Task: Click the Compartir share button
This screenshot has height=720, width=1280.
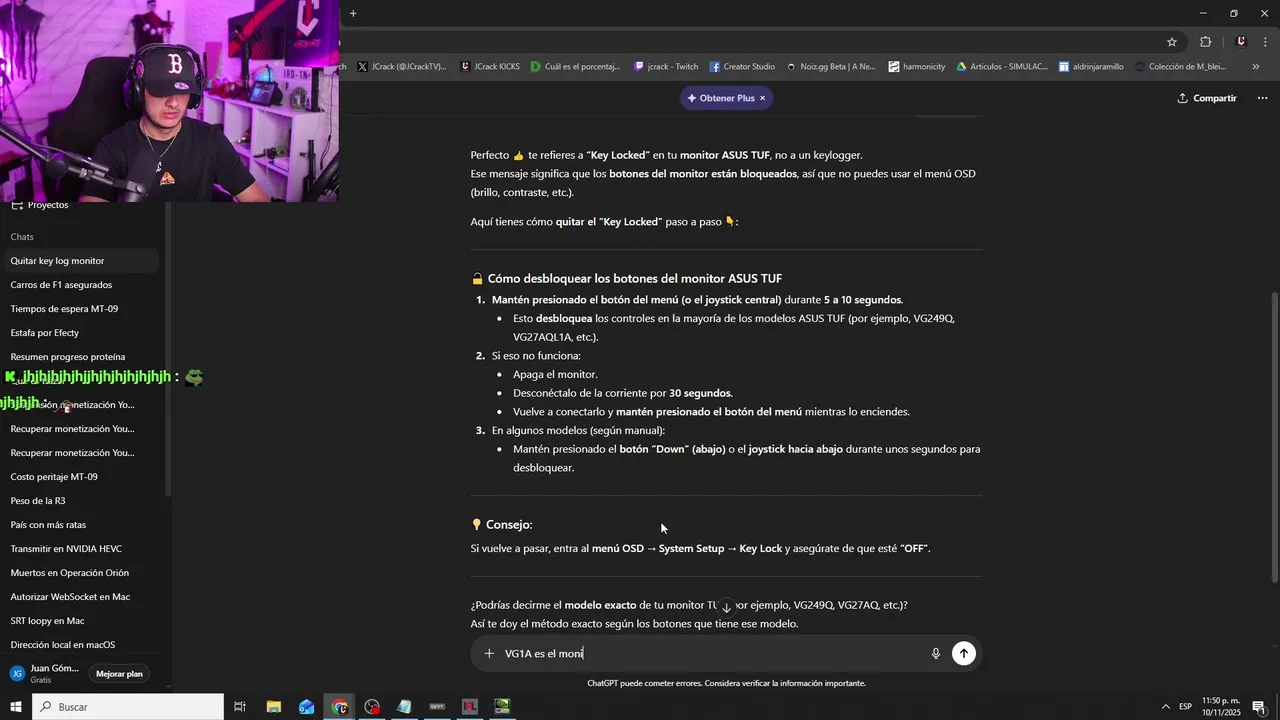Action: (x=1207, y=98)
